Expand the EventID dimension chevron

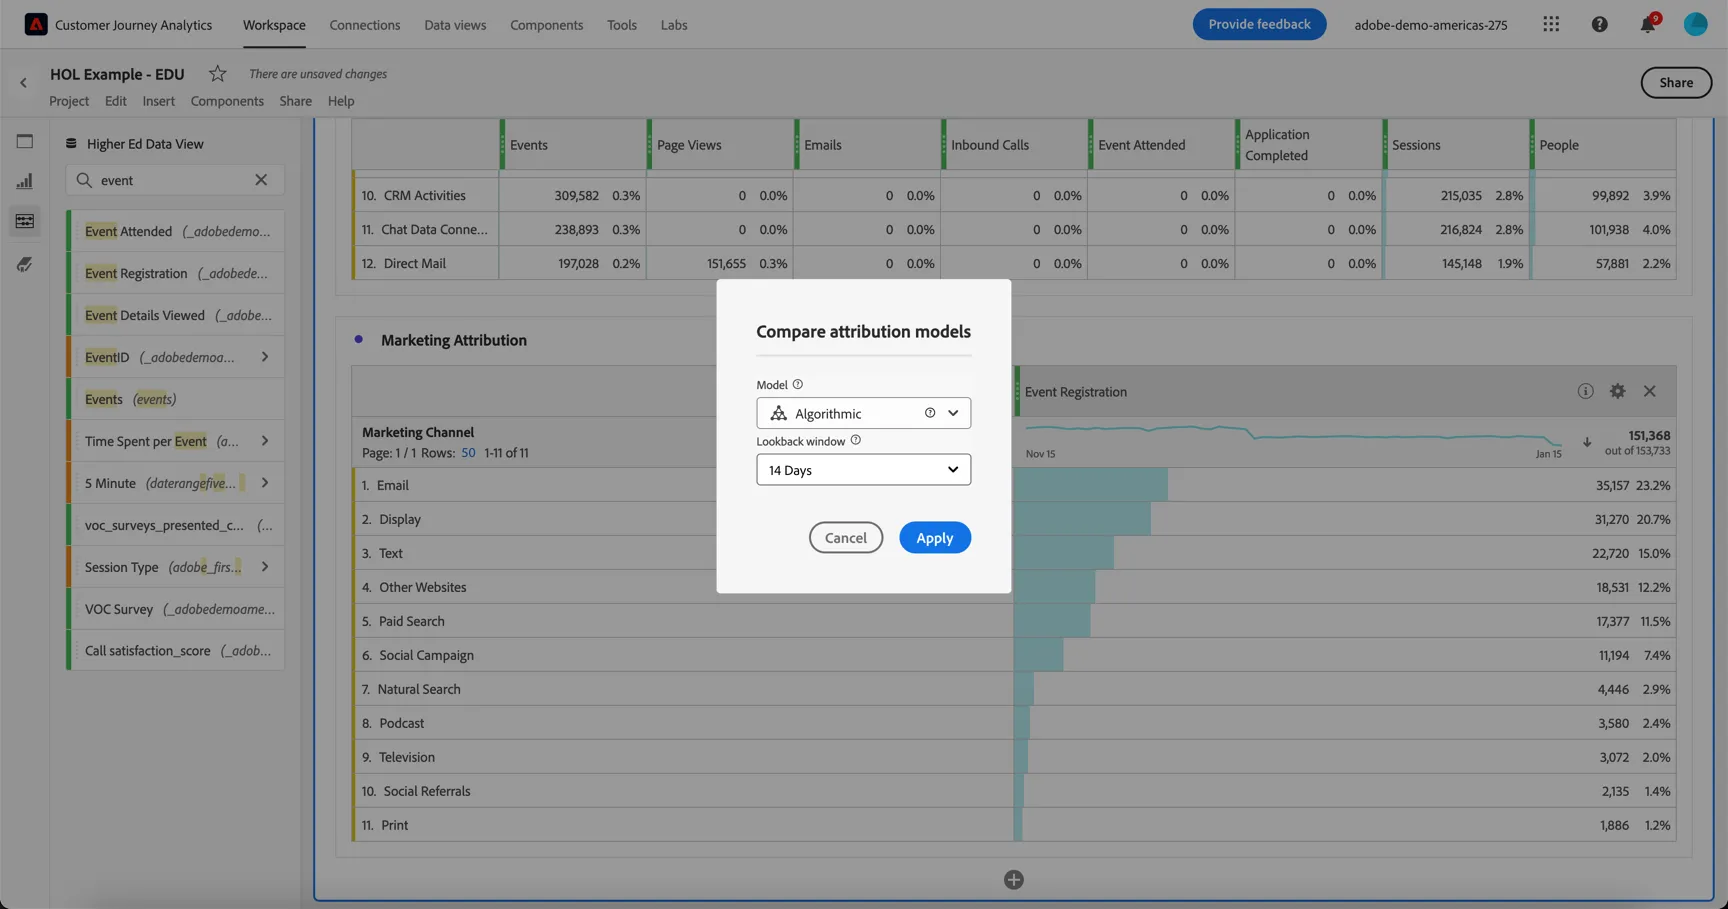click(x=265, y=357)
